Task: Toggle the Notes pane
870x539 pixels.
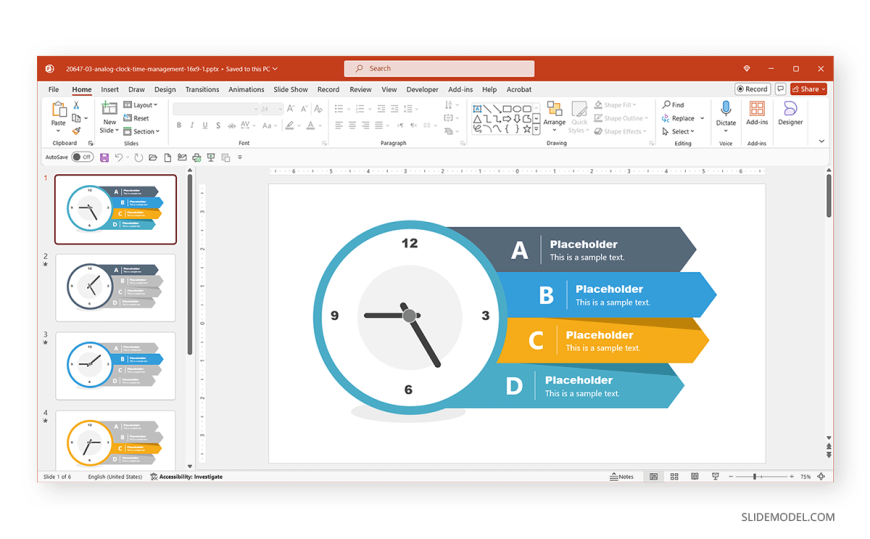Action: point(621,477)
